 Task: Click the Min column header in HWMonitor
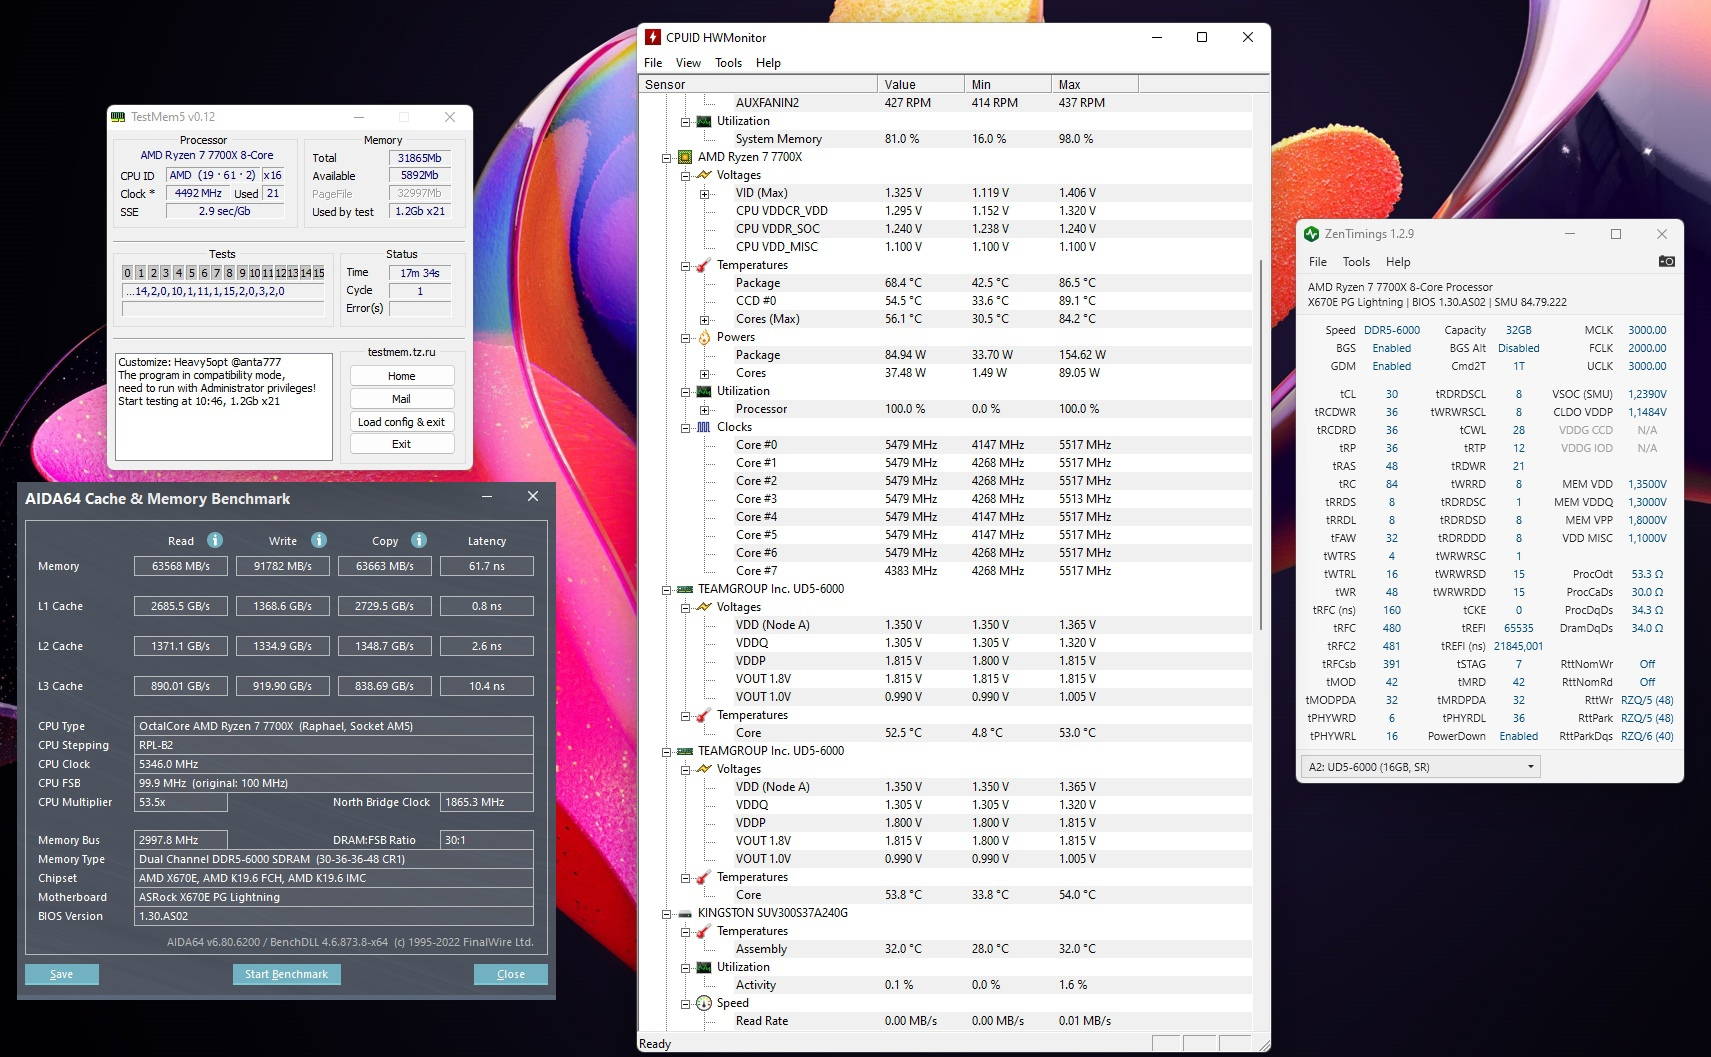pyautogui.click(x=1008, y=85)
